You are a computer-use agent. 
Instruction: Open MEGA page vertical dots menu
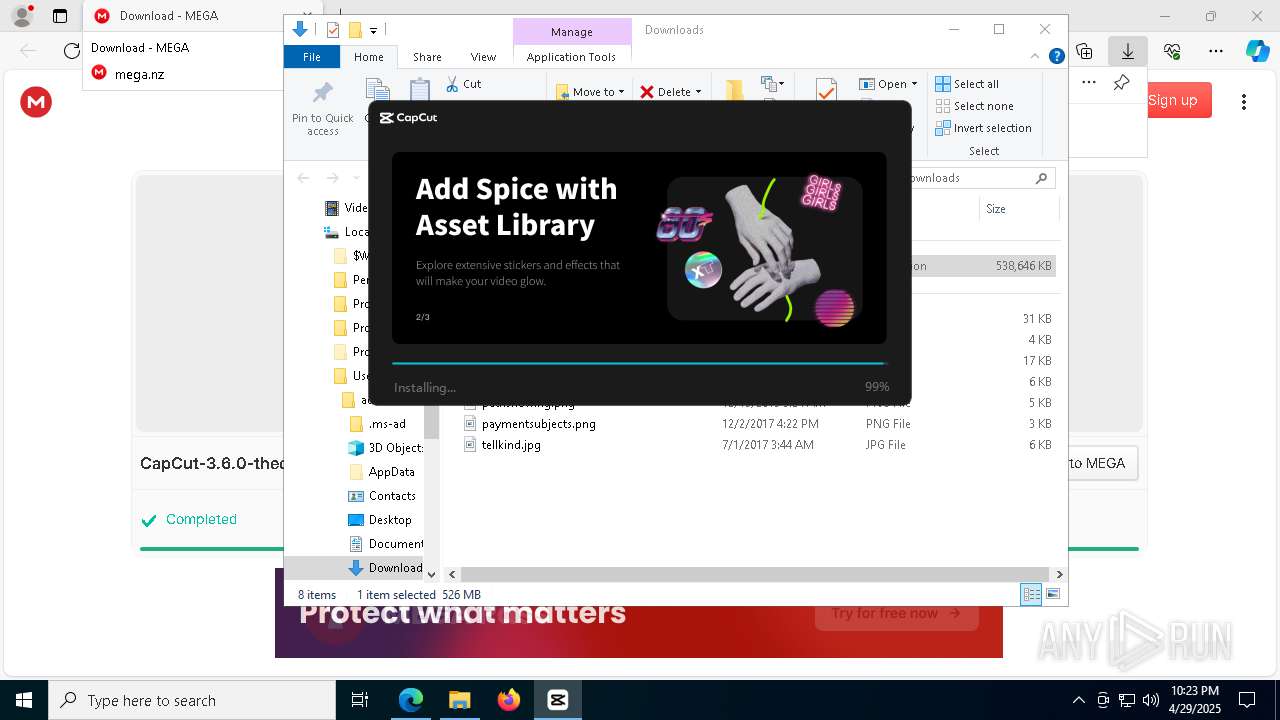pos(1244,102)
